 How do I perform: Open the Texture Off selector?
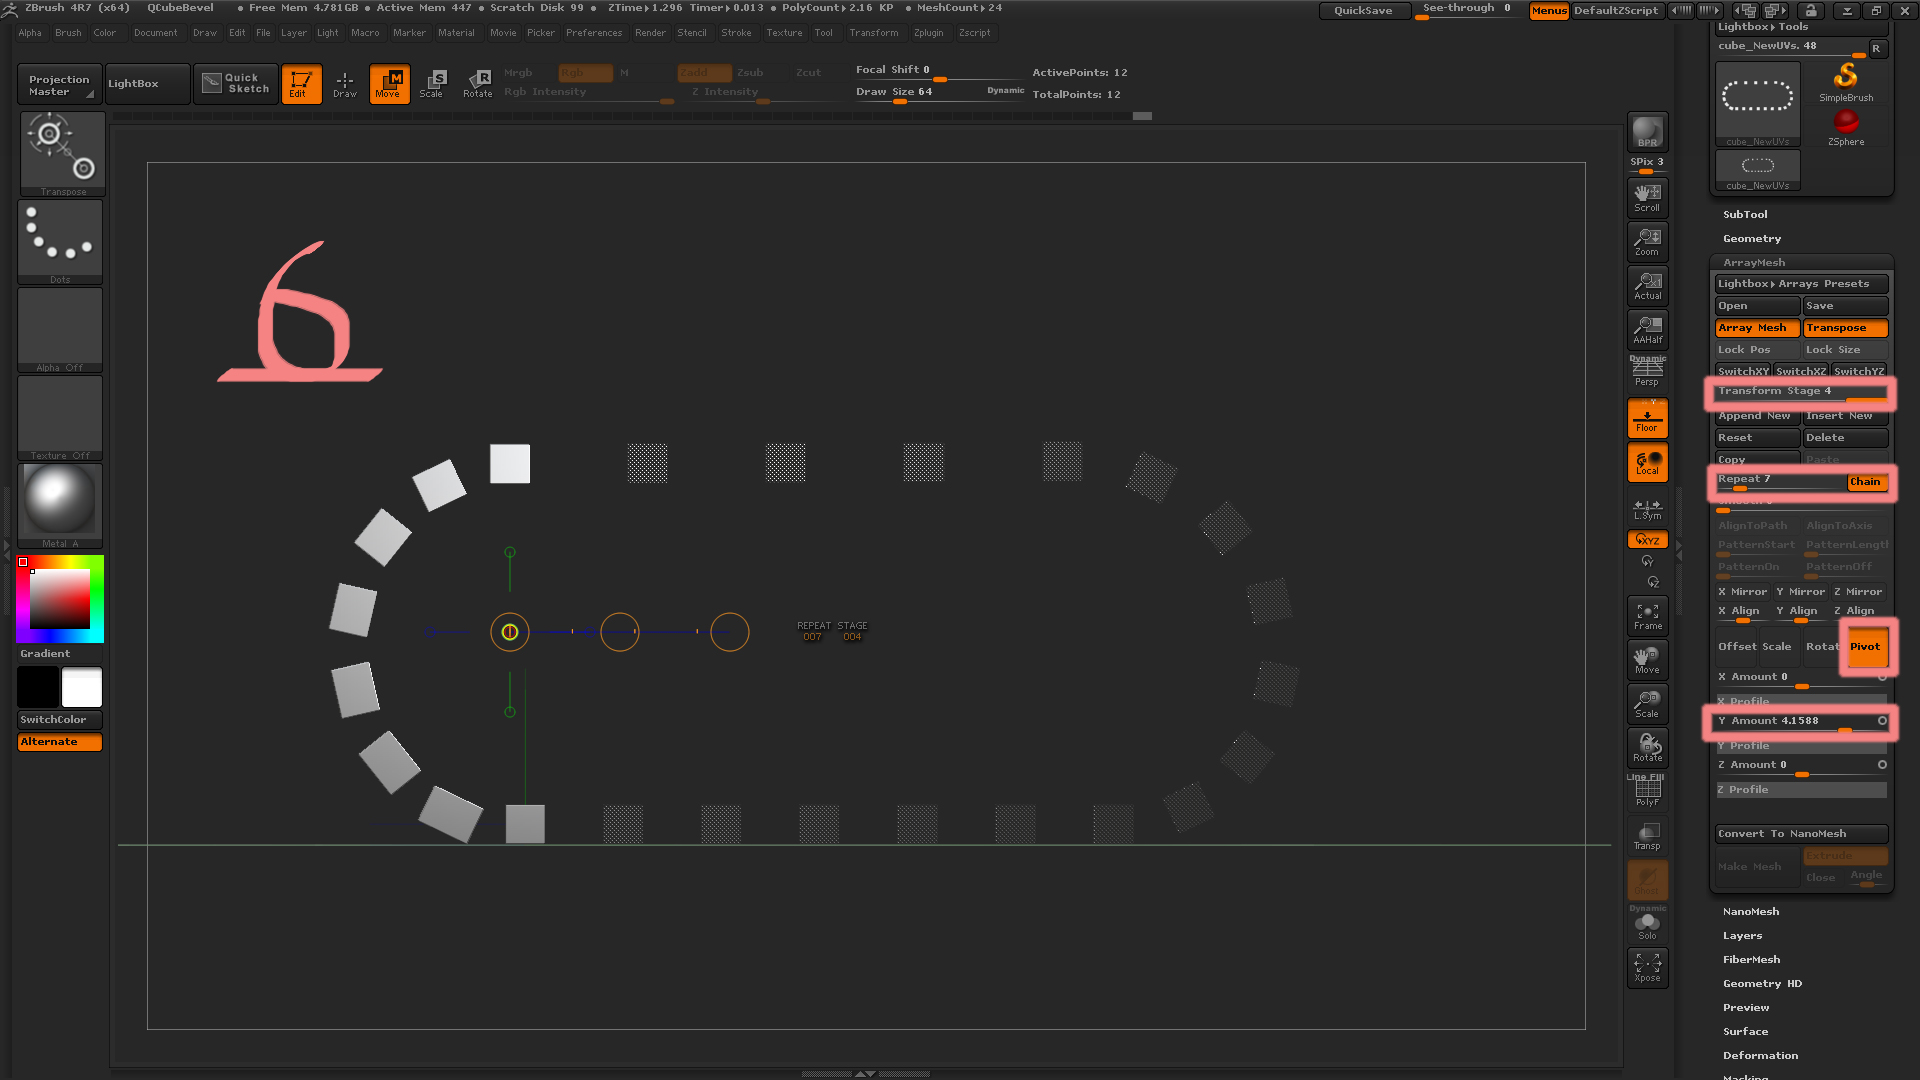[x=60, y=418]
